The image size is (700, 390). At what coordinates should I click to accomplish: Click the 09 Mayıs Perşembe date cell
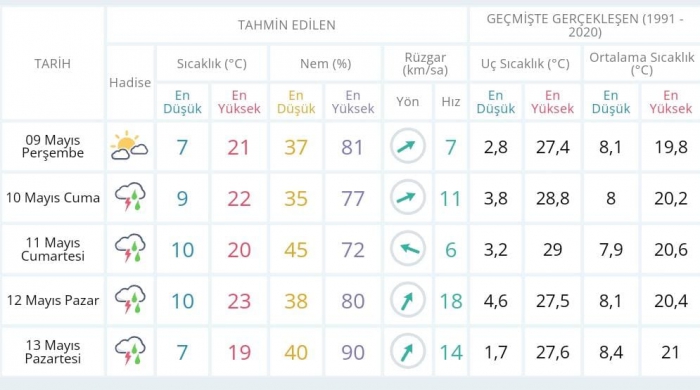[x=53, y=146]
